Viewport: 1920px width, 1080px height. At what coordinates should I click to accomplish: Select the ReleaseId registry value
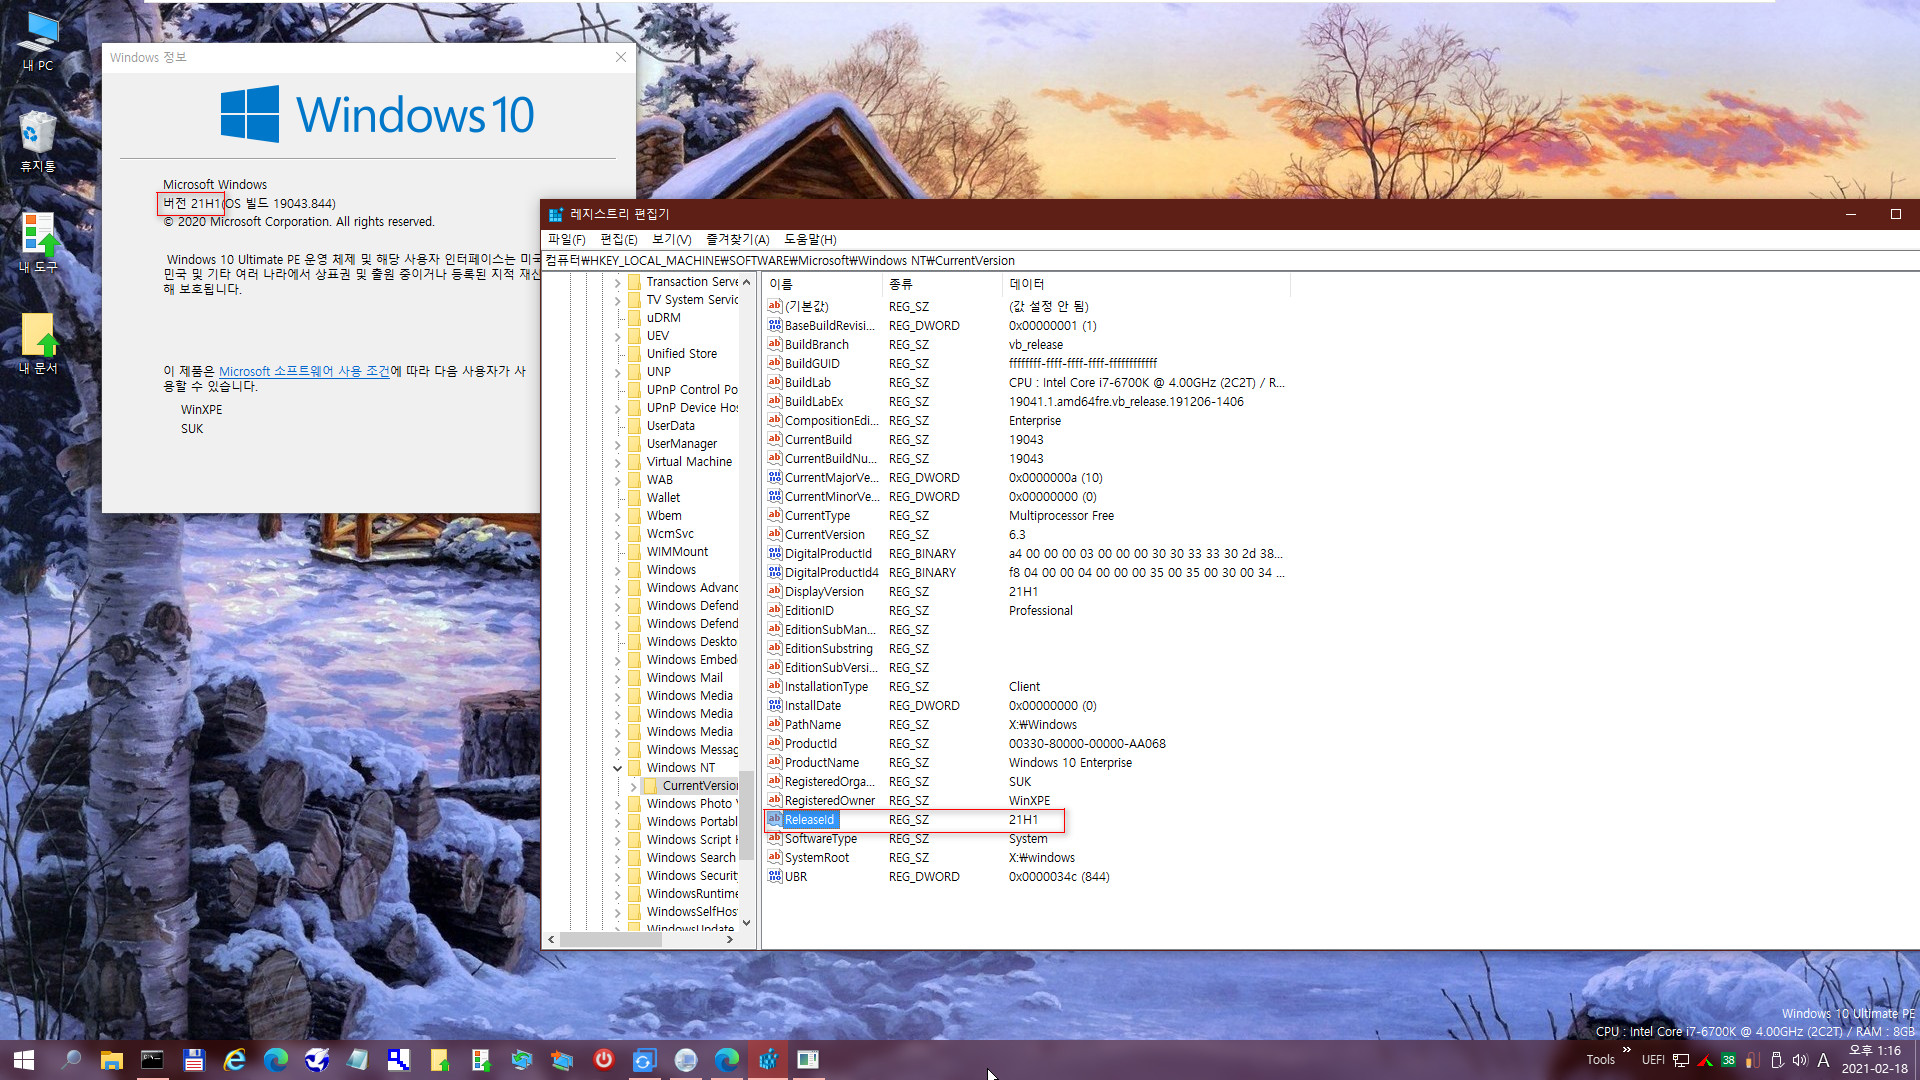tap(809, 820)
